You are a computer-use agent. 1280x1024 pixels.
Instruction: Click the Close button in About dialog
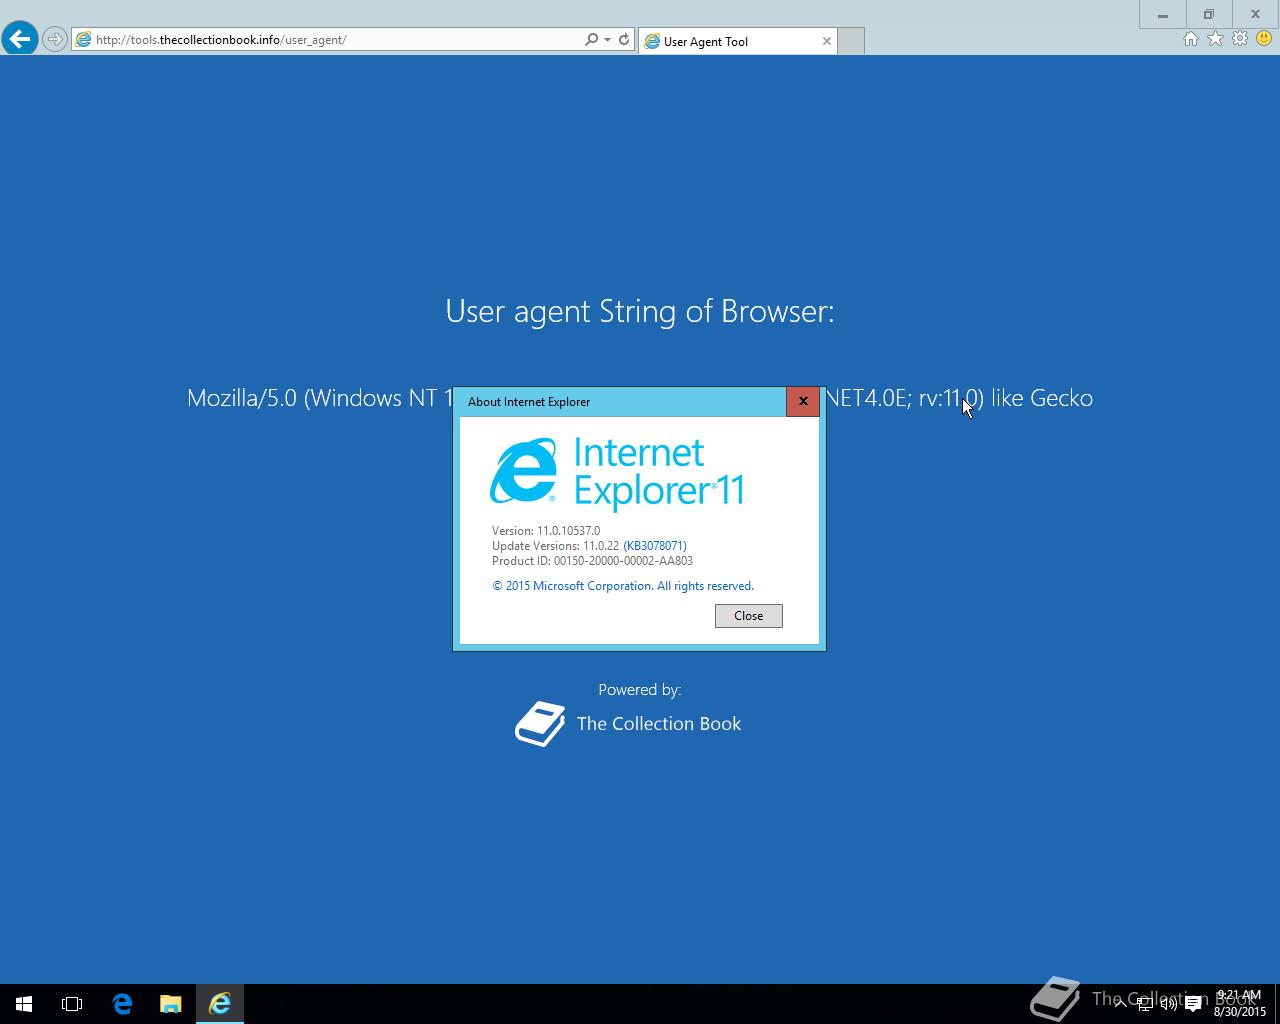click(749, 616)
